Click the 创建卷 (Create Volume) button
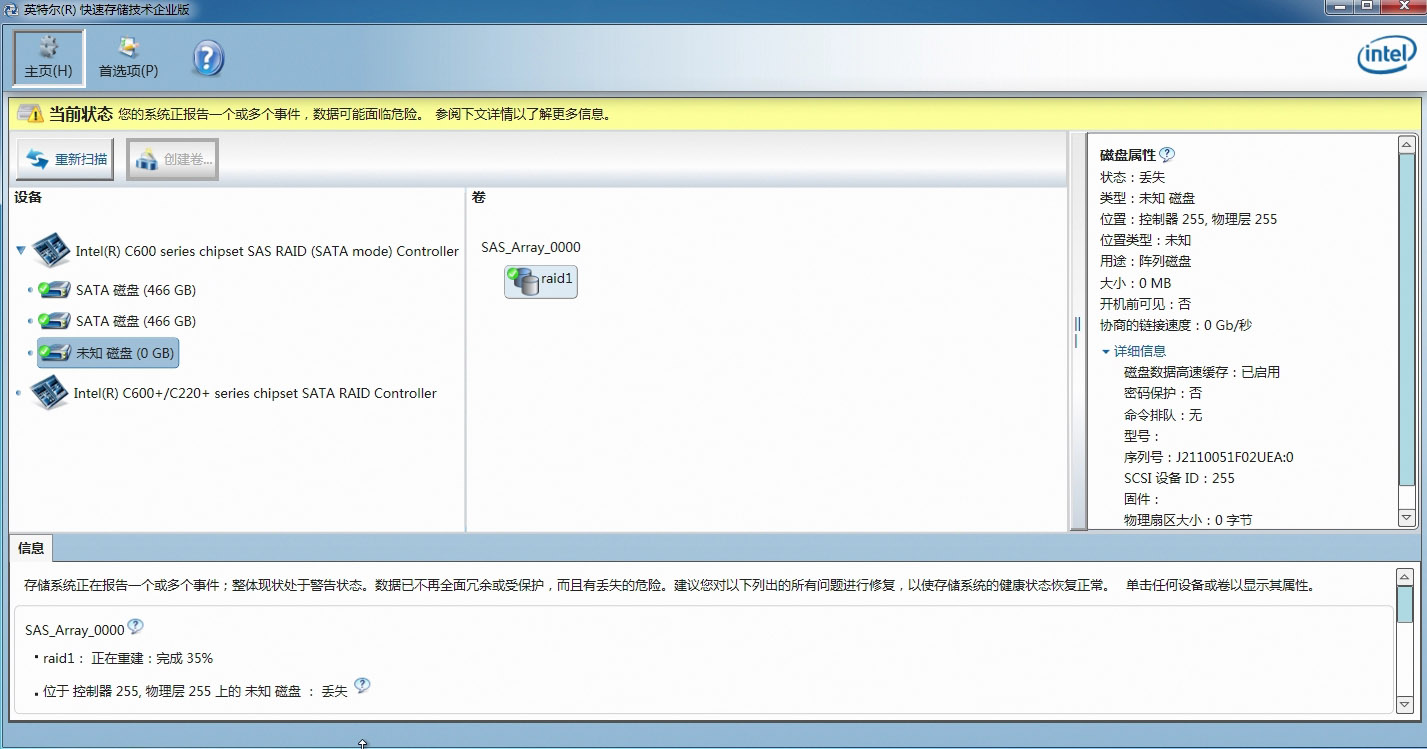Viewport: 1427px width, 749px height. tap(171, 158)
